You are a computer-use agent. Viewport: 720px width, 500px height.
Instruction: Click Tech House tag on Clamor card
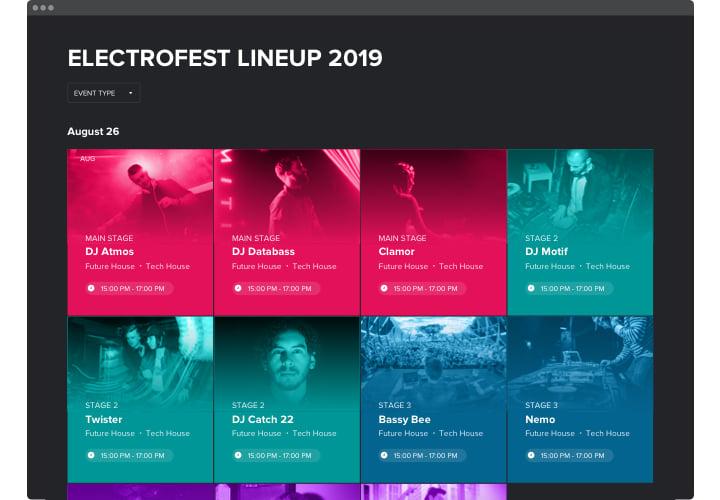pyautogui.click(x=461, y=266)
